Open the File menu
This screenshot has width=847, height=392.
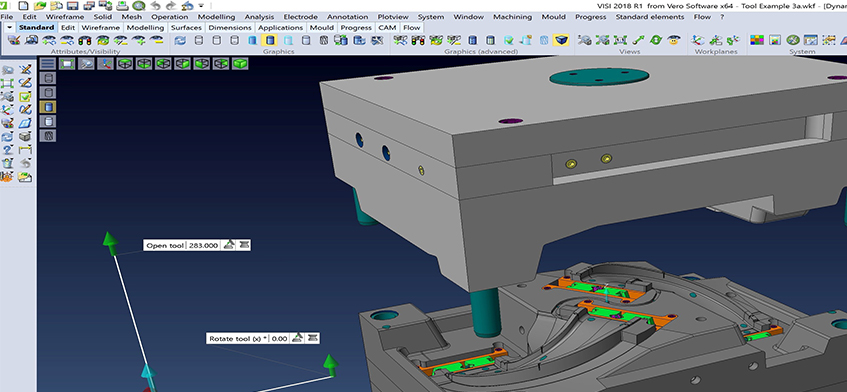(x=6, y=17)
